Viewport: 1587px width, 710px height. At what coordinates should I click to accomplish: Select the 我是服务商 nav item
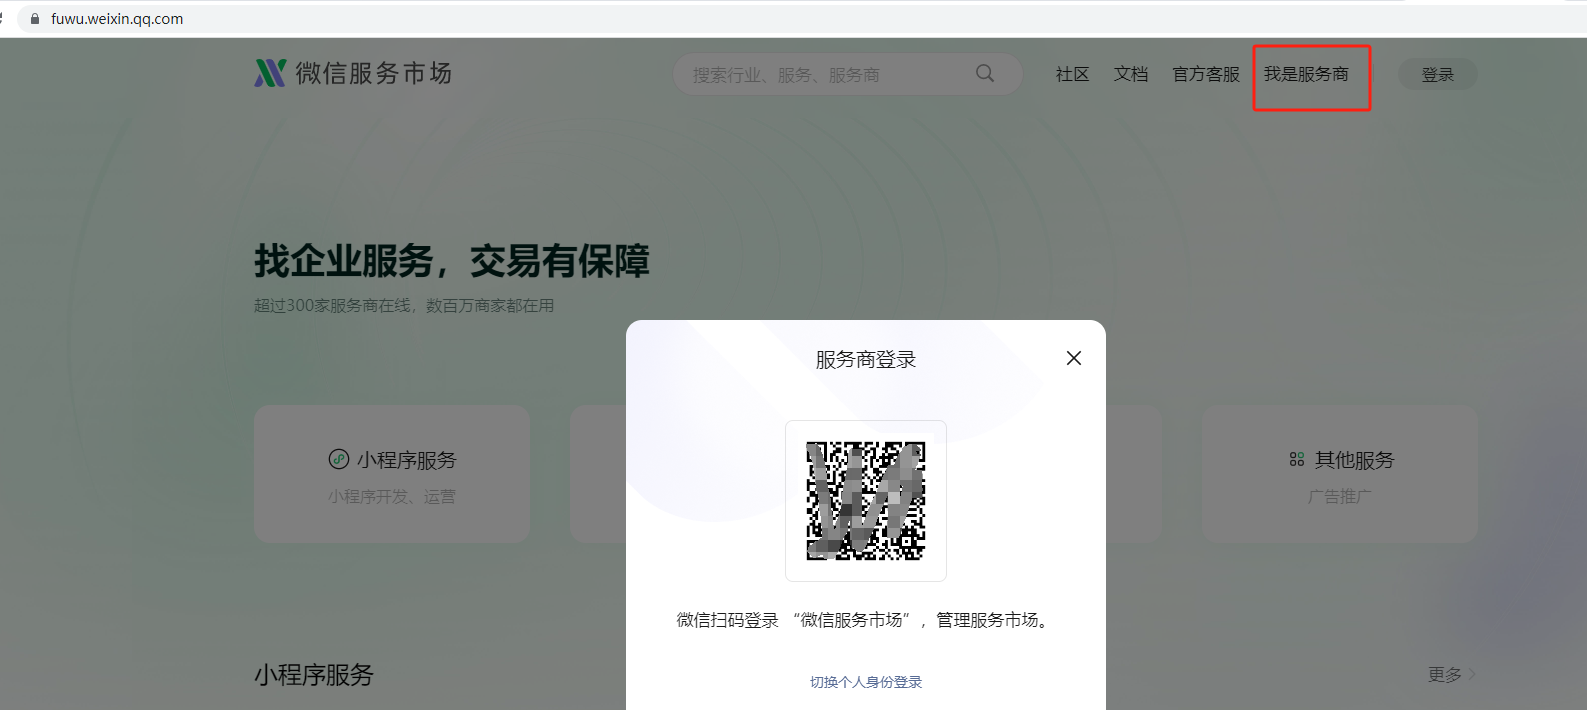click(x=1306, y=74)
